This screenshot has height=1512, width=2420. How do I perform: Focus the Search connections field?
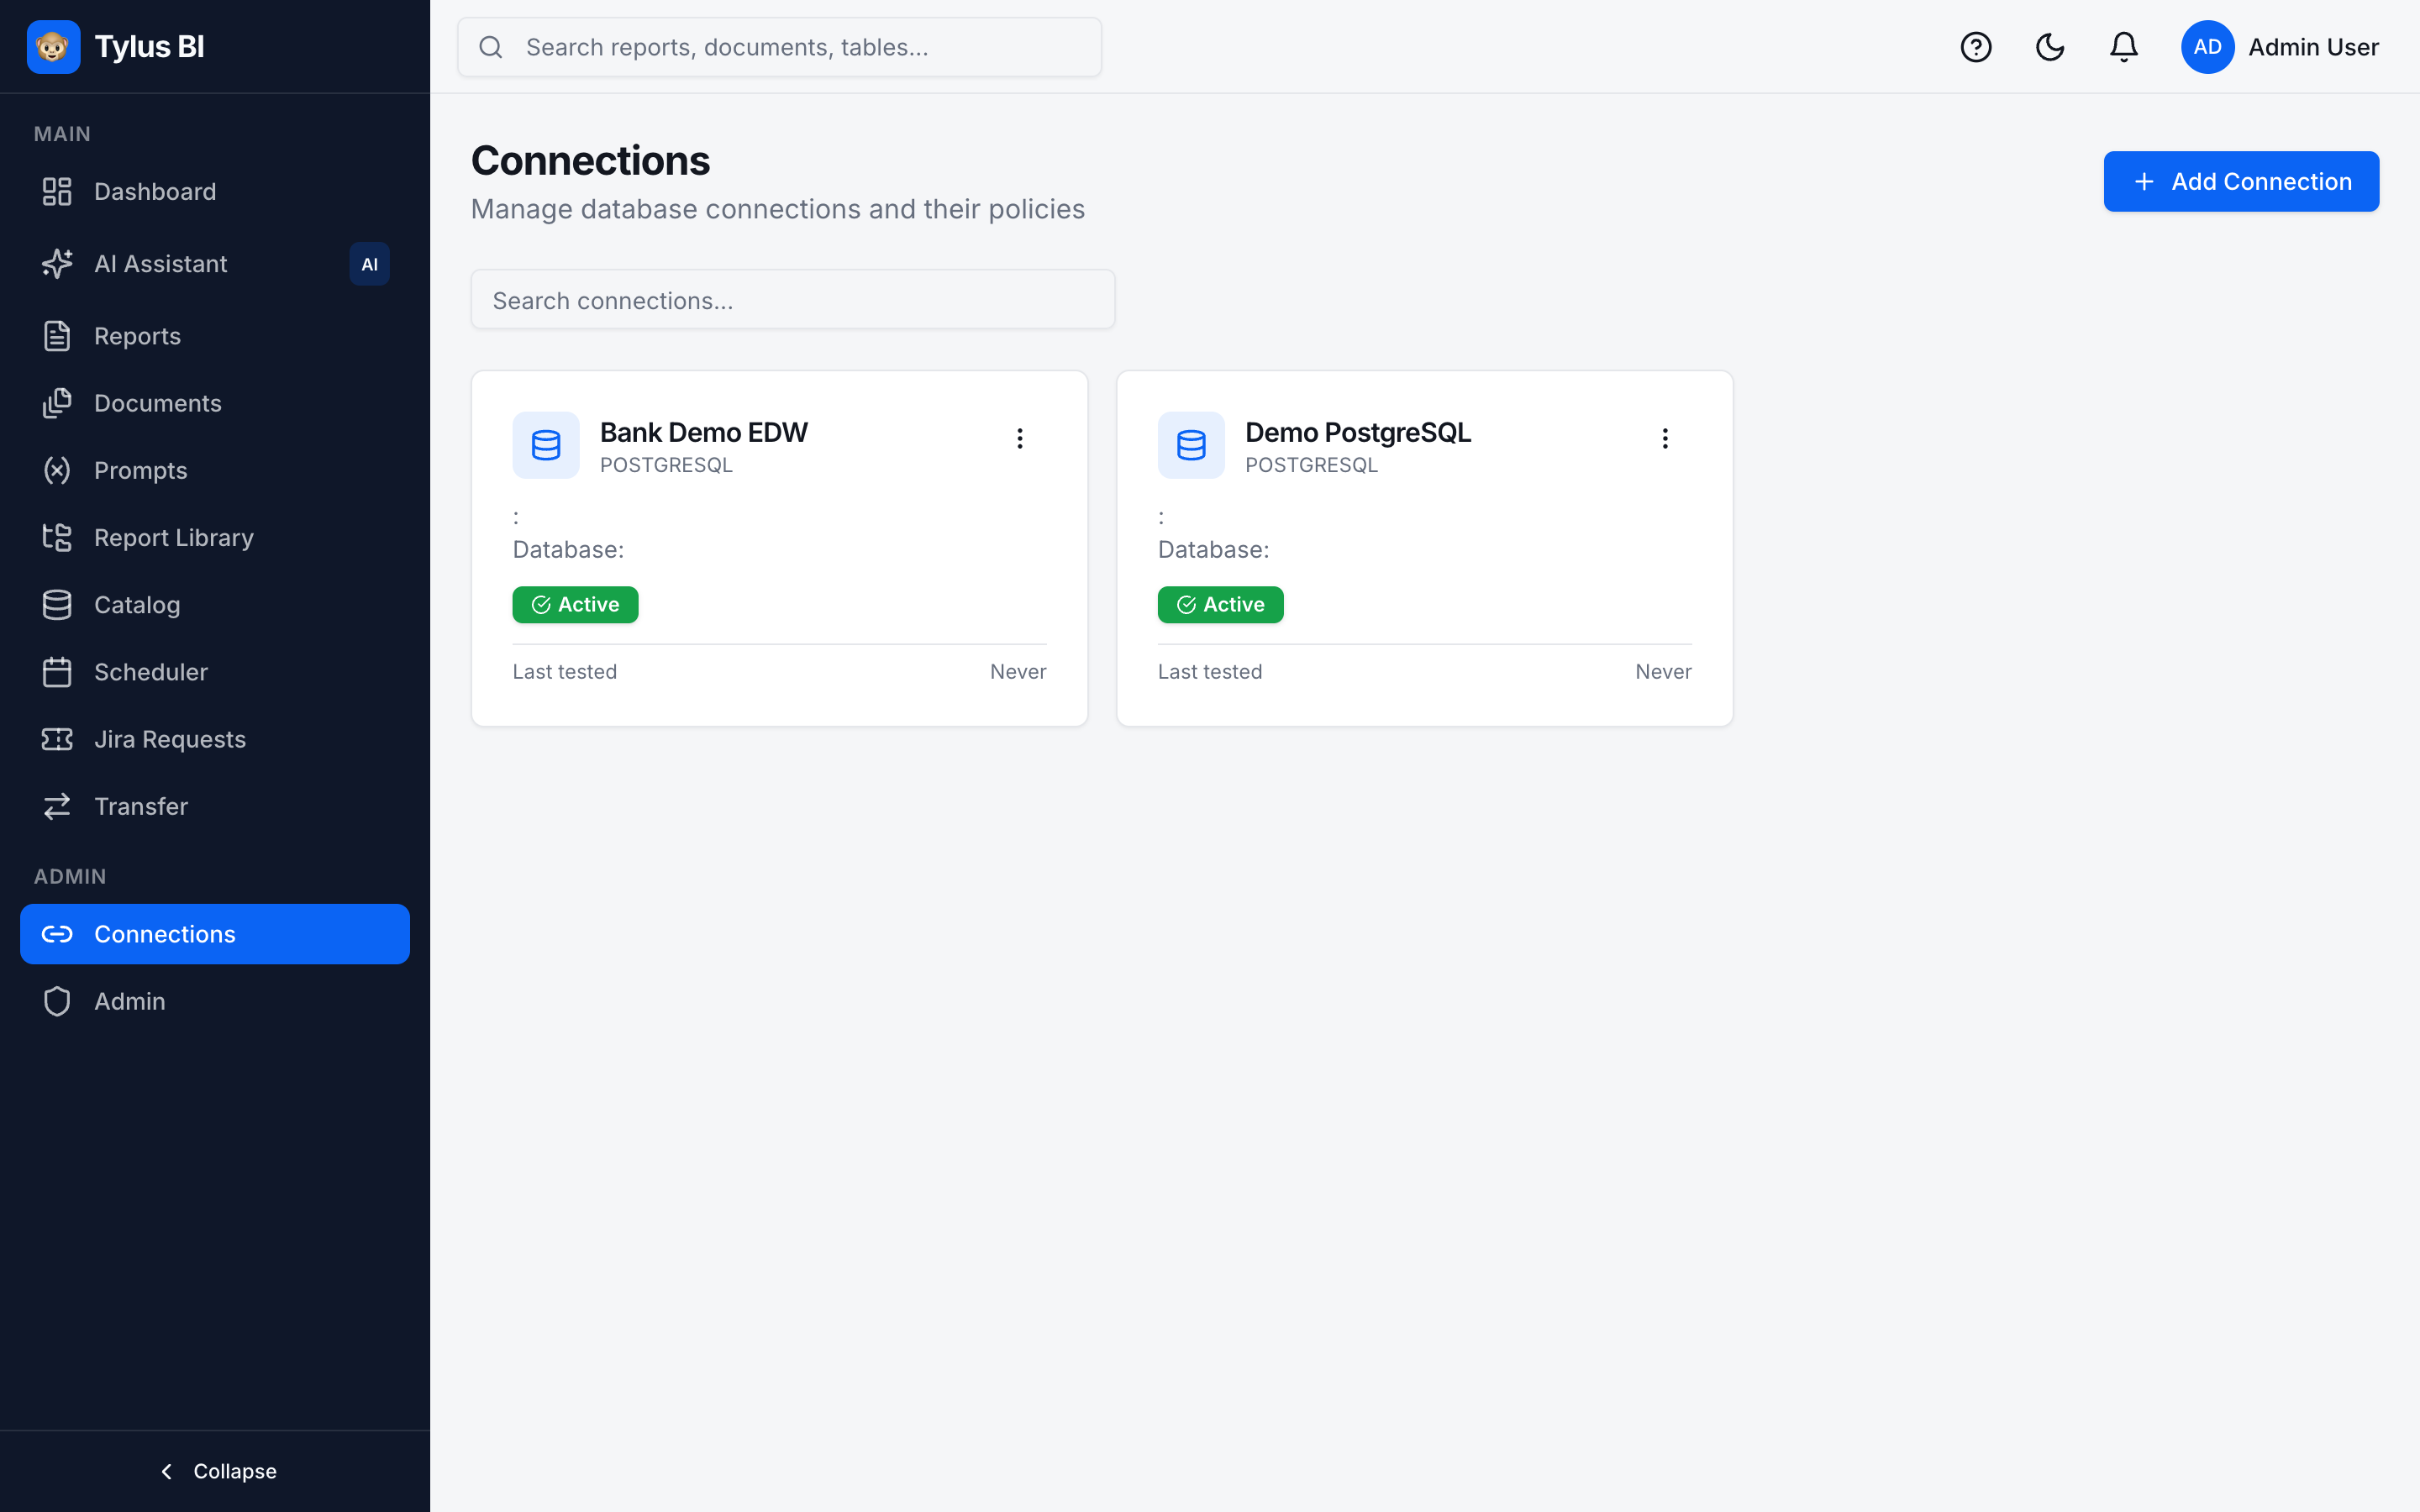(793, 299)
